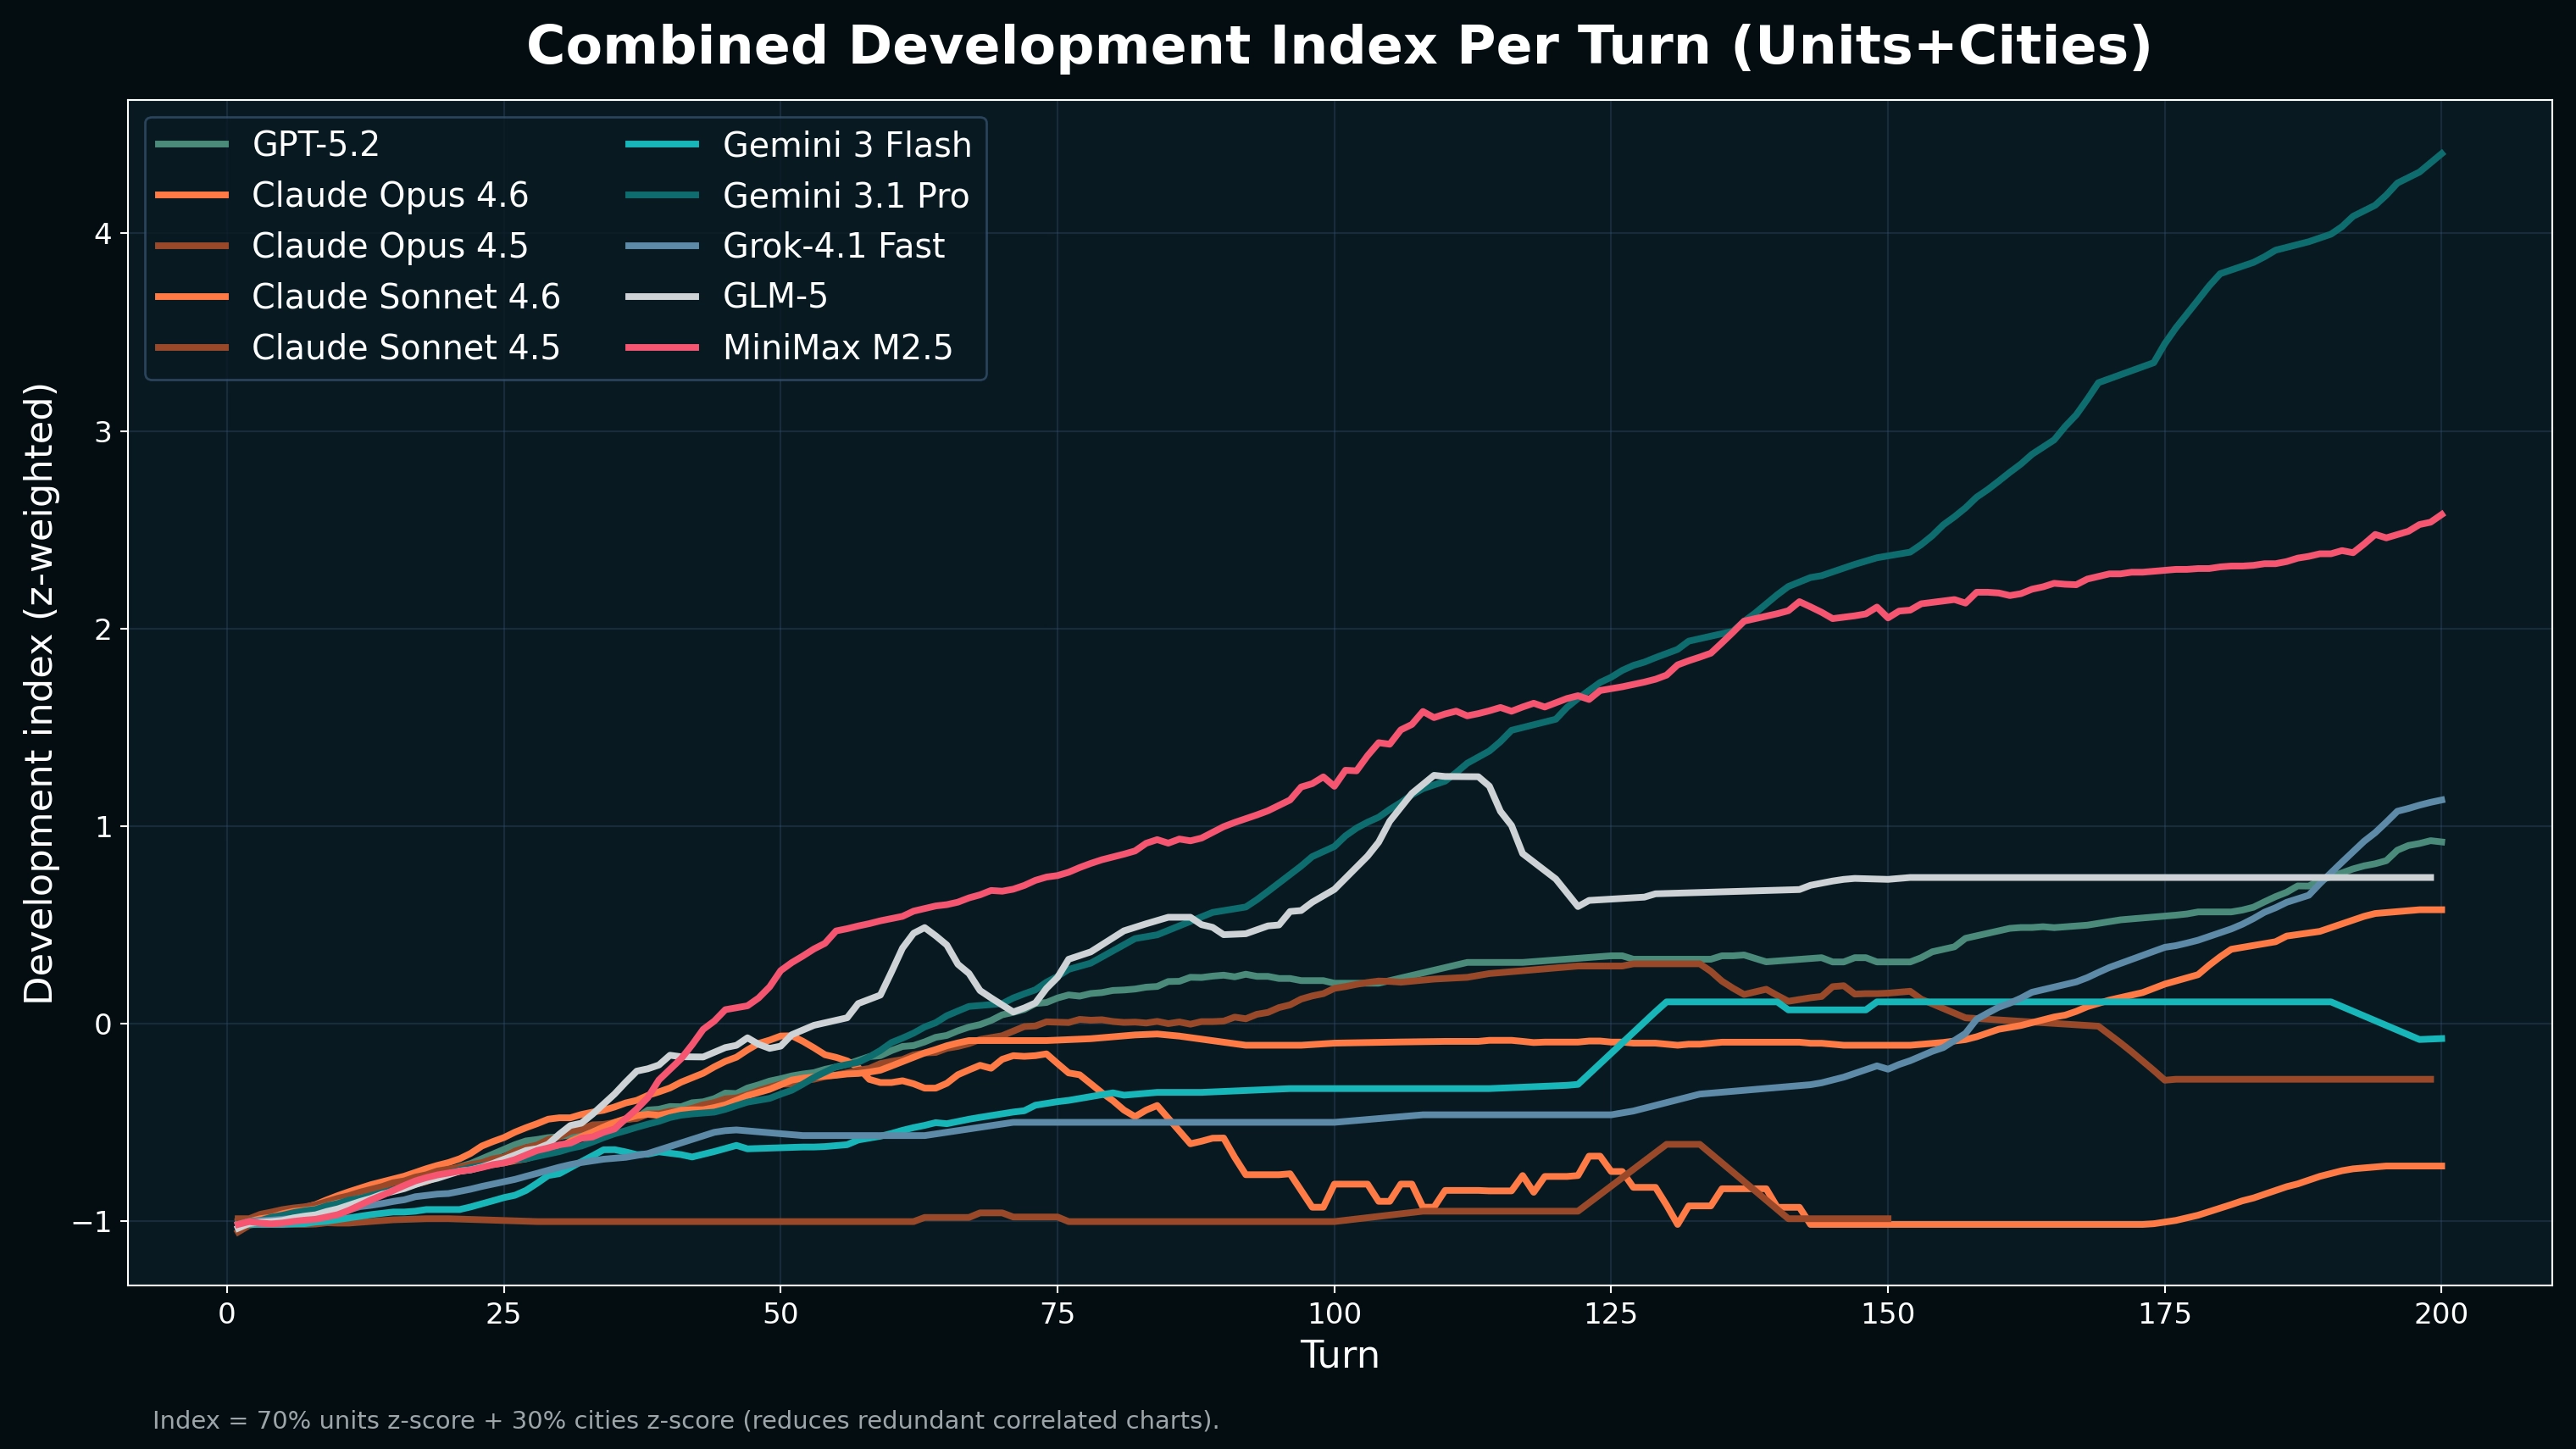Click the x-axis label "Turn" below the ticks

(1340, 1355)
